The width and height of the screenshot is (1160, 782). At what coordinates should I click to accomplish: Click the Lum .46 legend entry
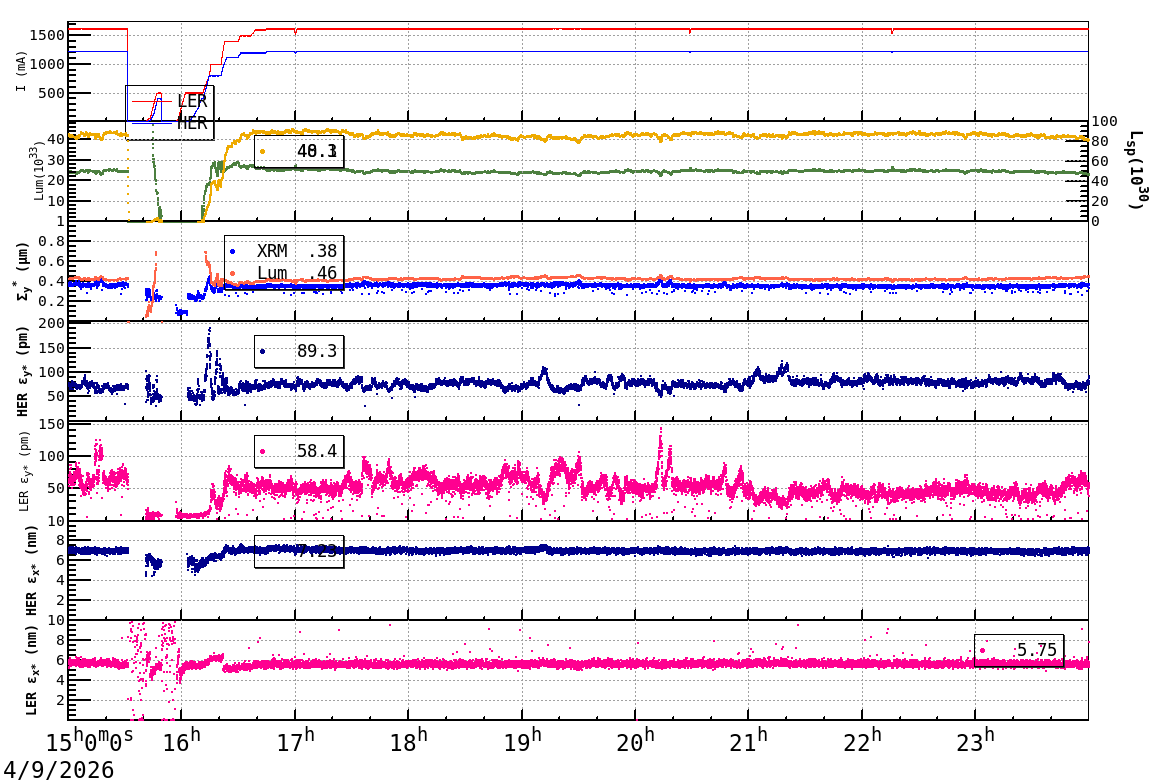(x=284, y=273)
